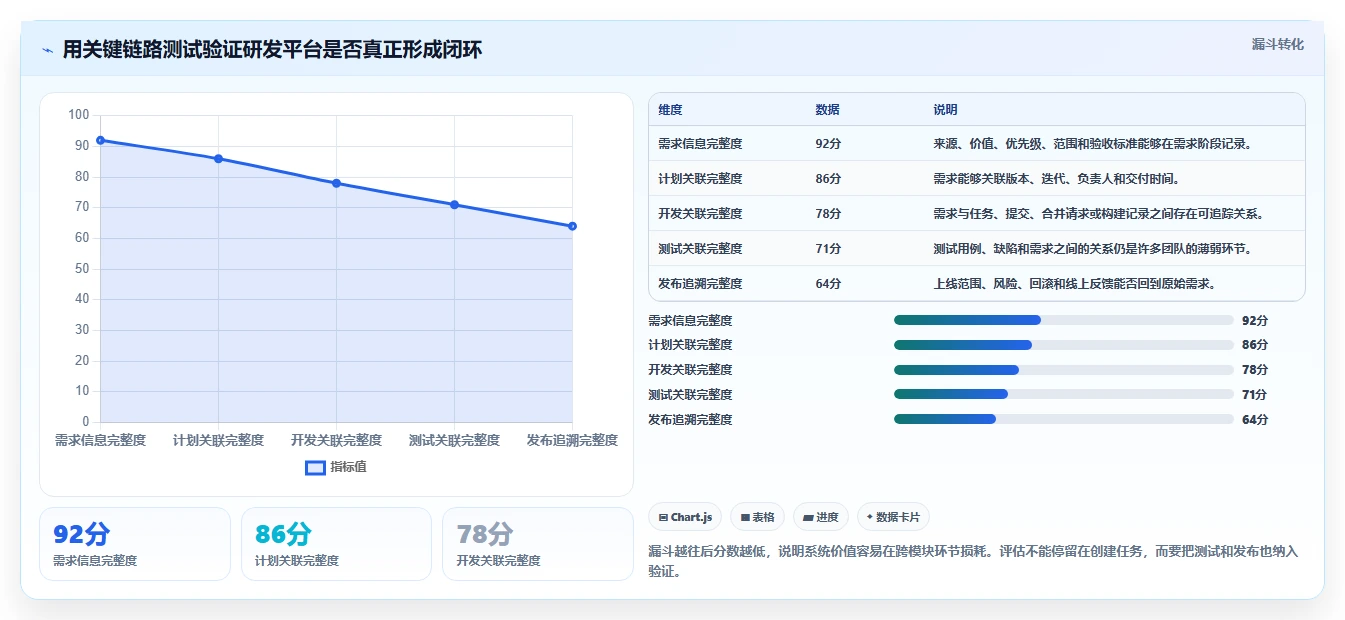Click the page title 用关键链路测试验证研发平台
This screenshot has height=620, width=1345.
(272, 50)
